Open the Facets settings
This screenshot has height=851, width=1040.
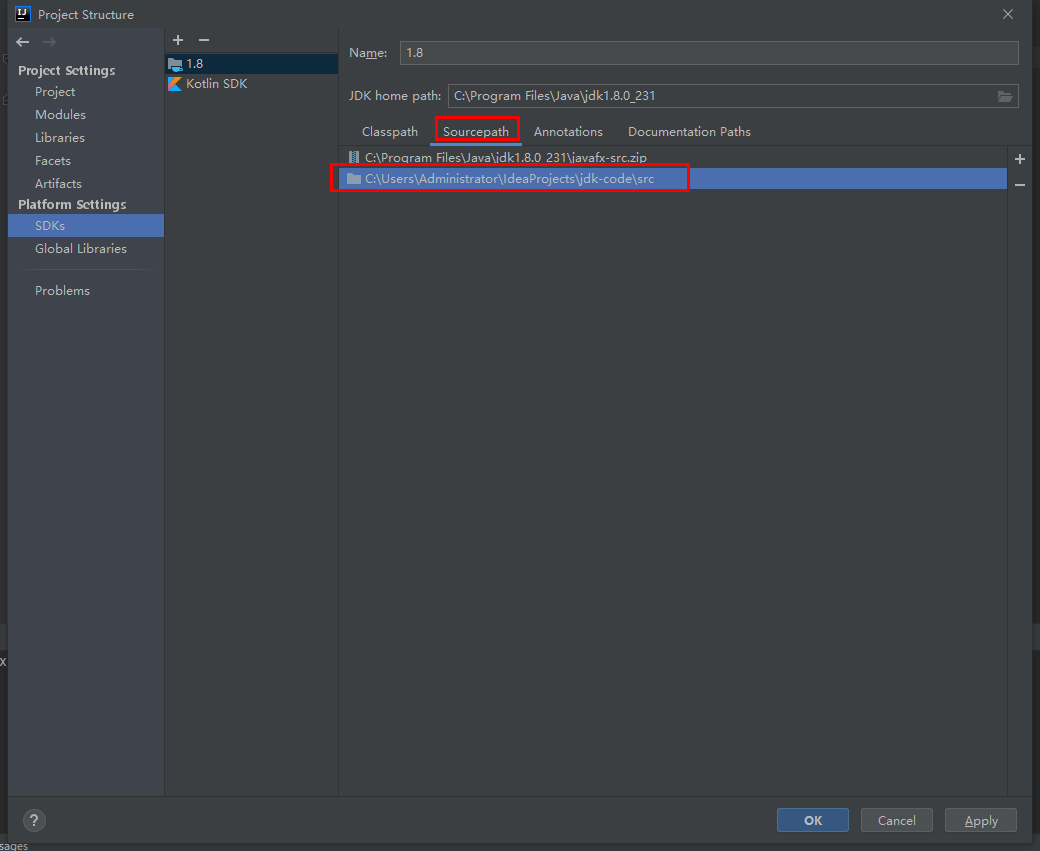[x=53, y=161]
